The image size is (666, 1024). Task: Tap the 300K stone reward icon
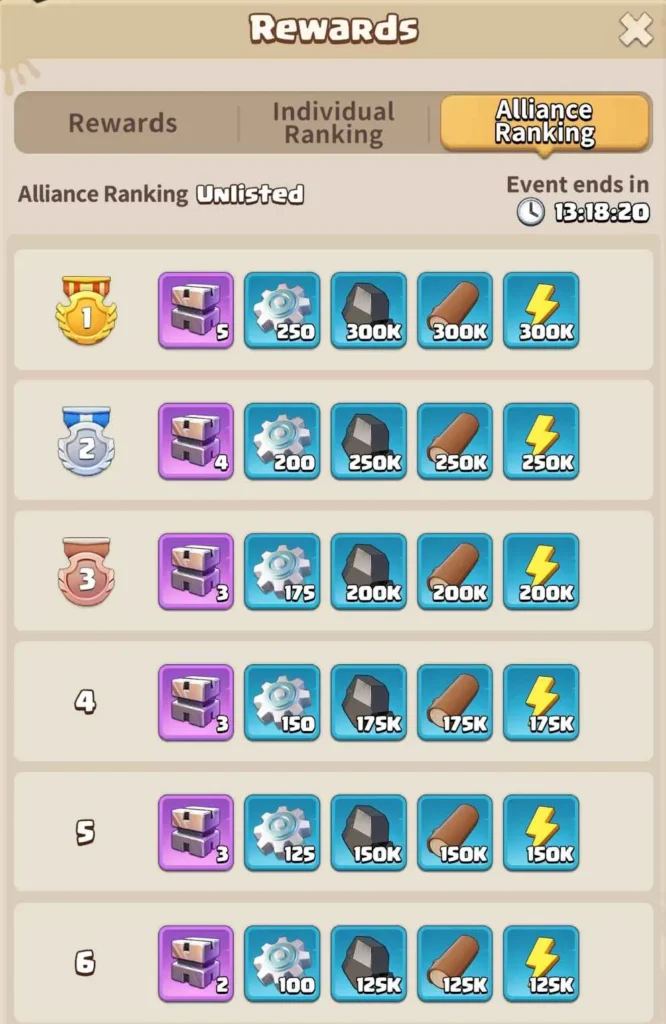click(368, 310)
